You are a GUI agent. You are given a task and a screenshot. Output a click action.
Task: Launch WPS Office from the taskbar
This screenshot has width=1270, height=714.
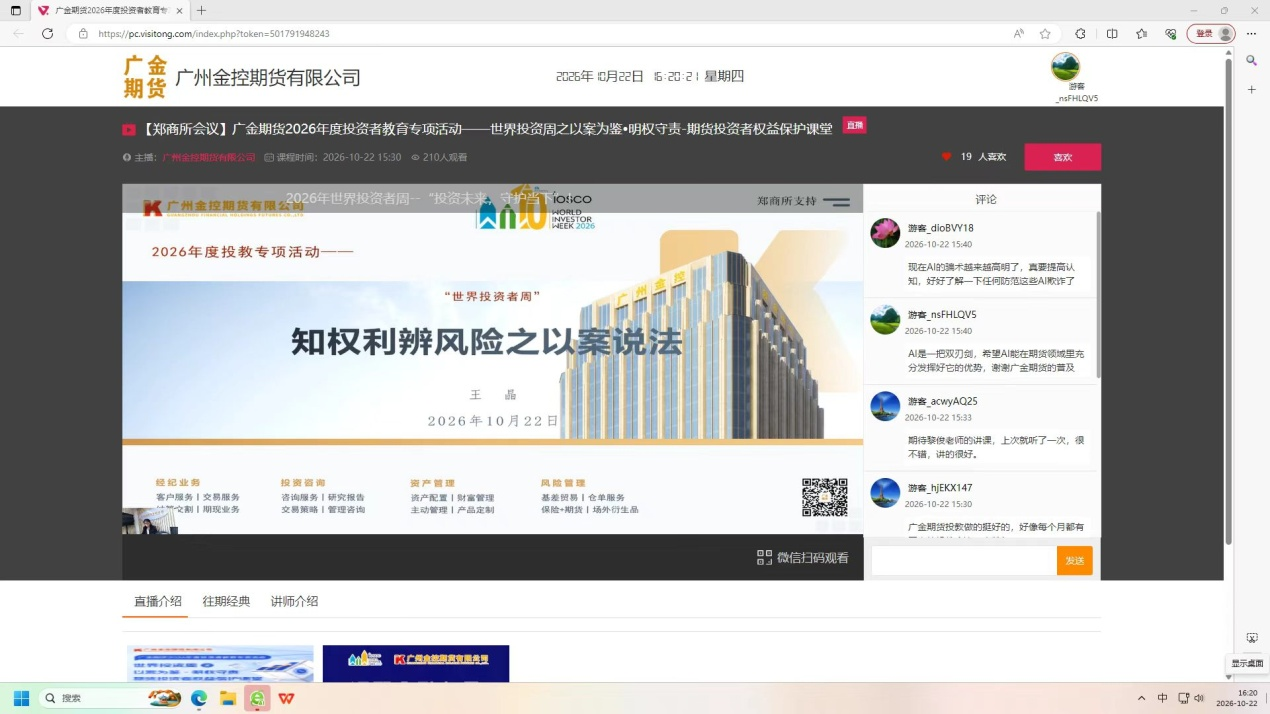[x=287, y=698]
